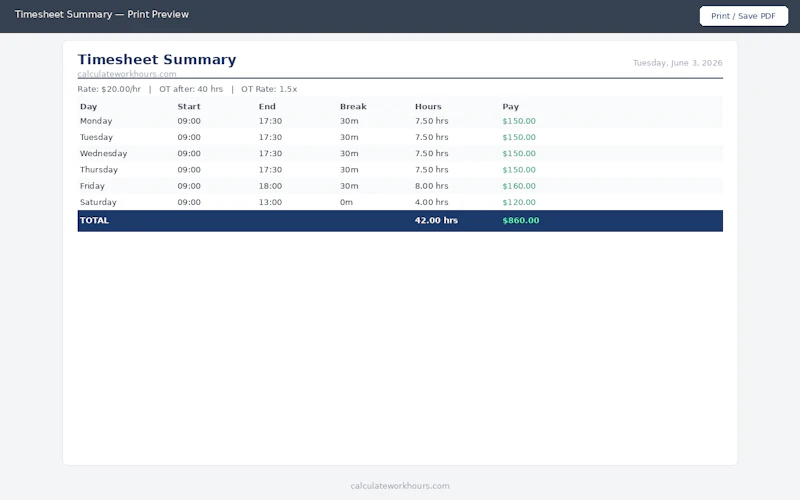Click the OT after: 40 hrs text

click(191, 89)
